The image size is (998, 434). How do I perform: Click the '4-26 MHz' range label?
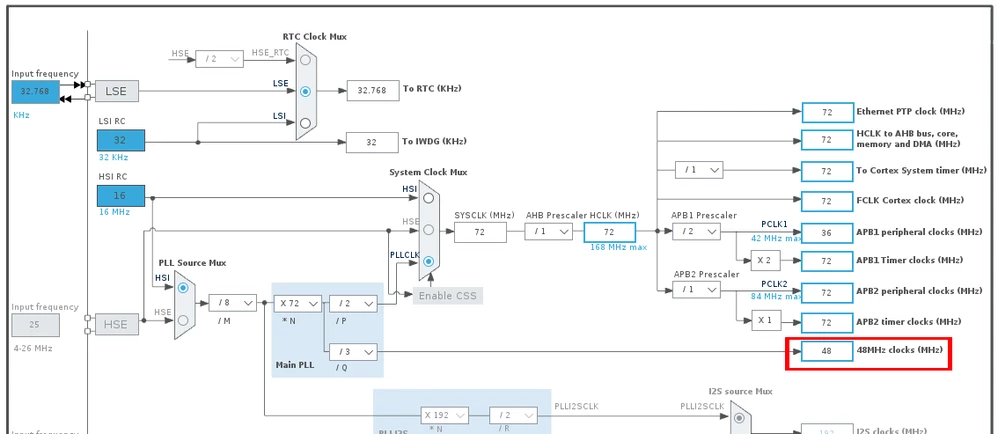(x=32, y=348)
